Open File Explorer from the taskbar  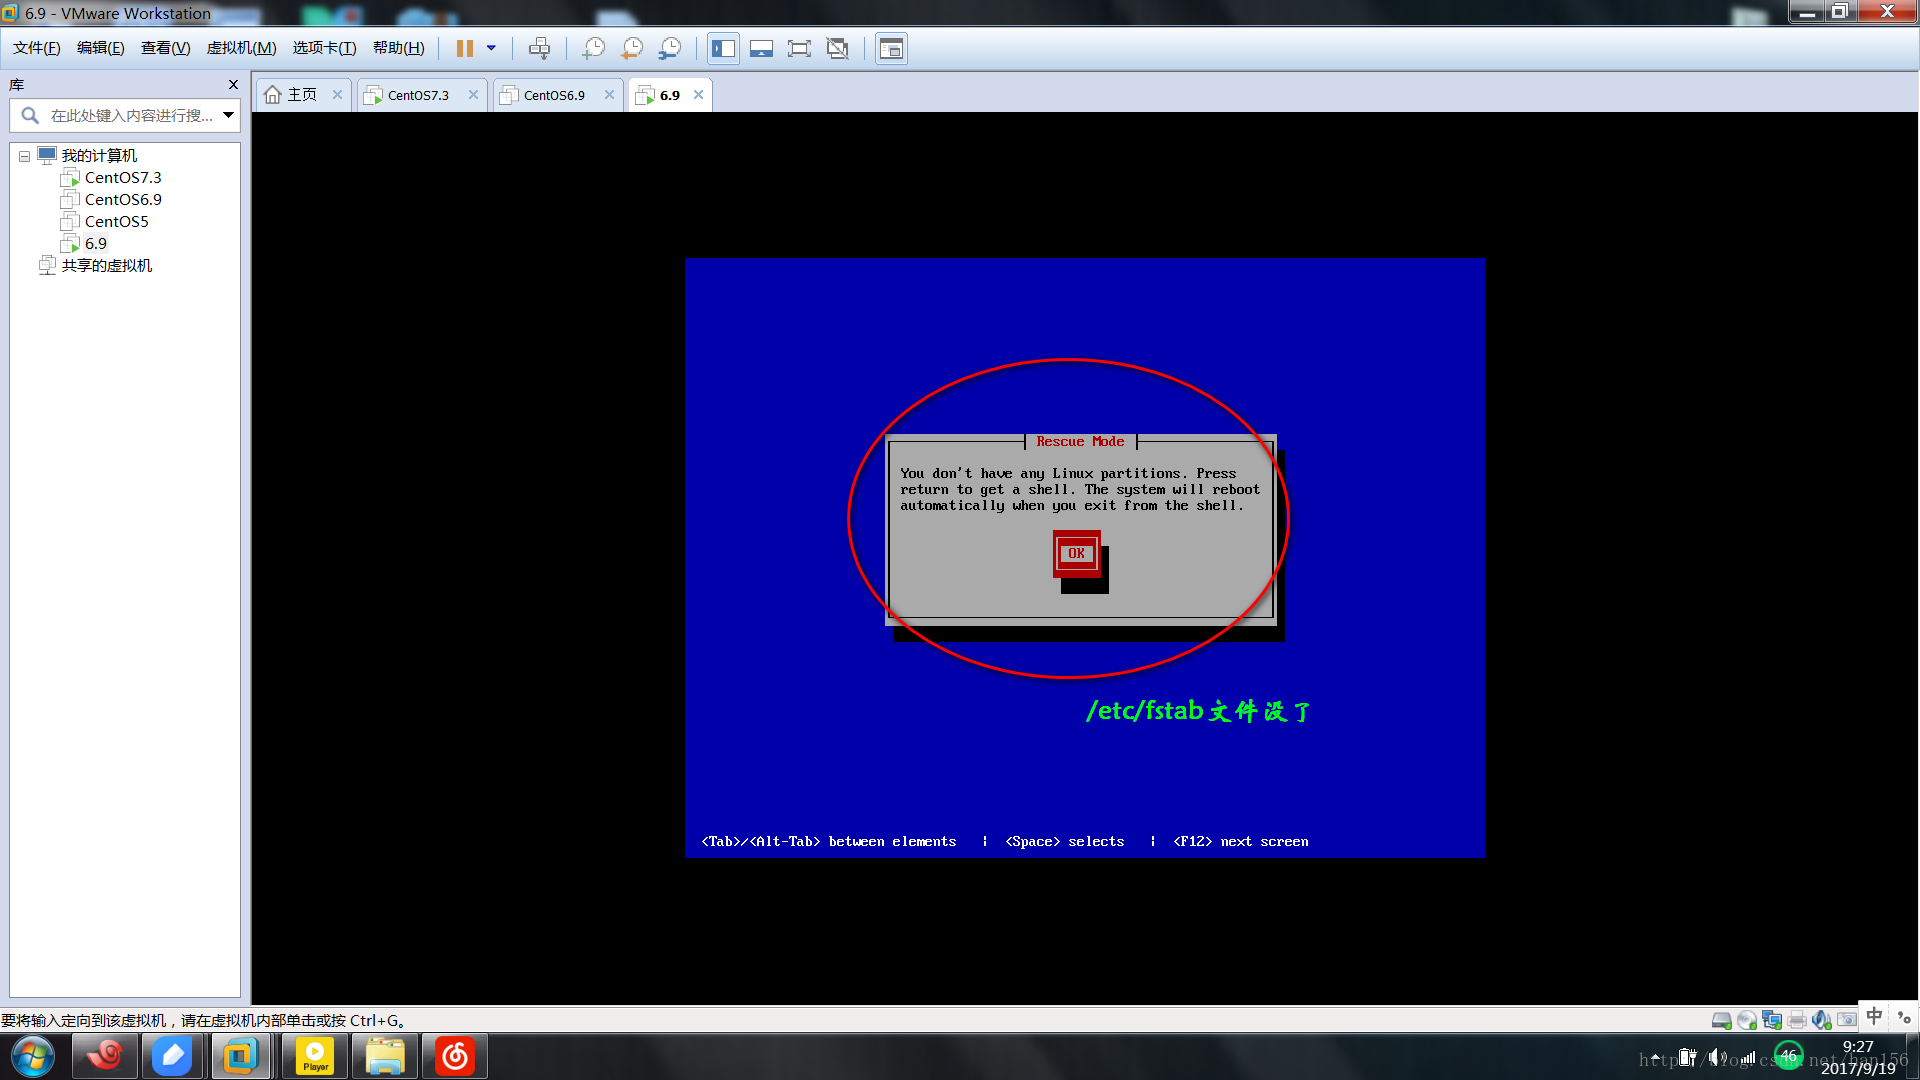[385, 1056]
